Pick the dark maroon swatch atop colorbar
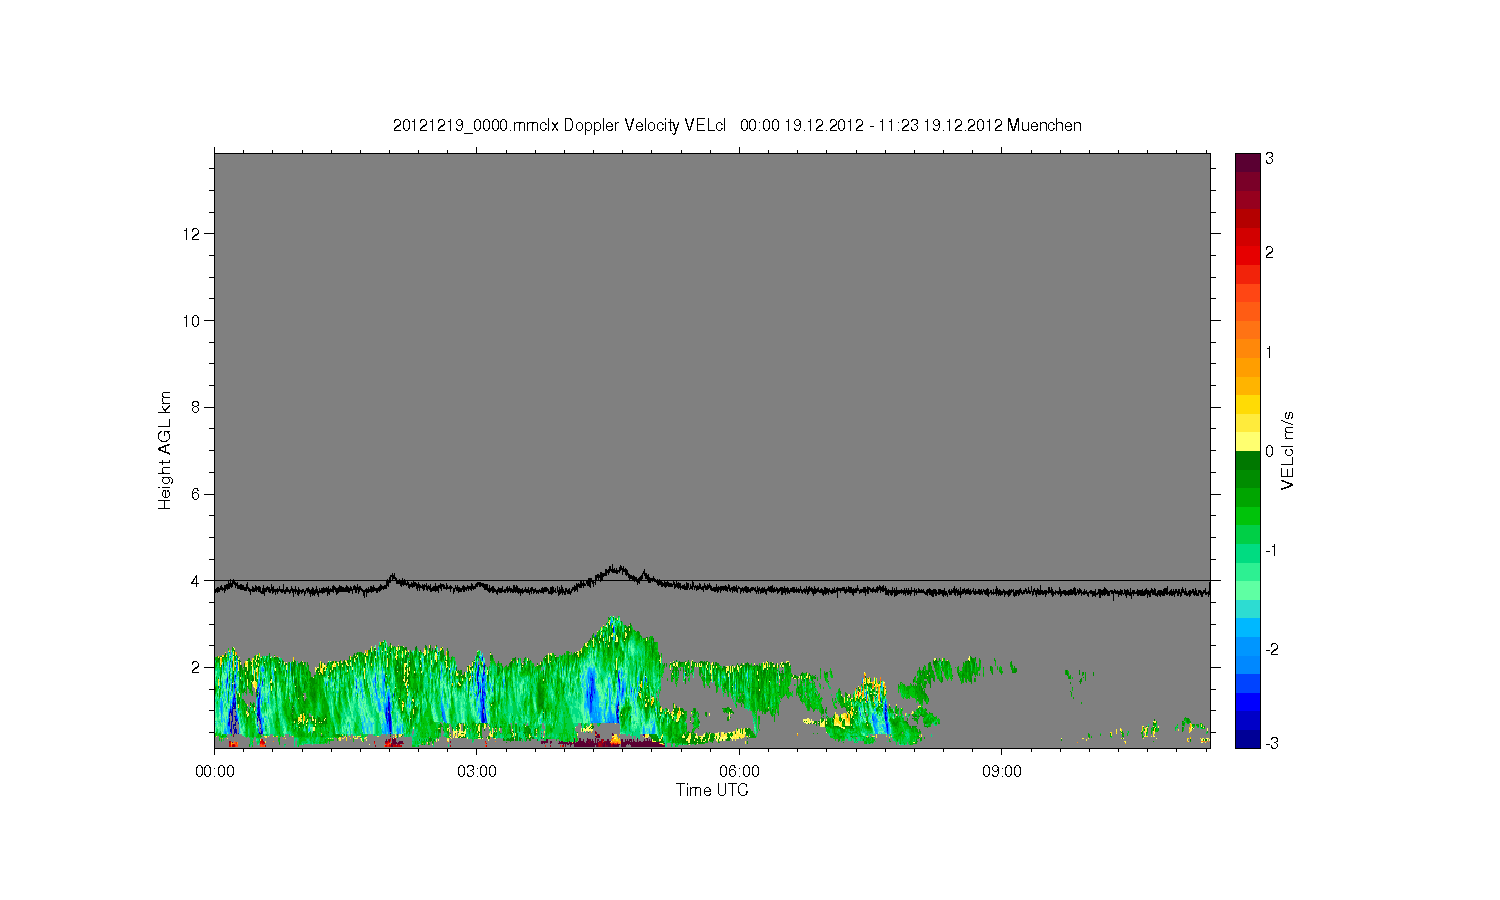This screenshot has width=1500, height=900. coord(1247,162)
